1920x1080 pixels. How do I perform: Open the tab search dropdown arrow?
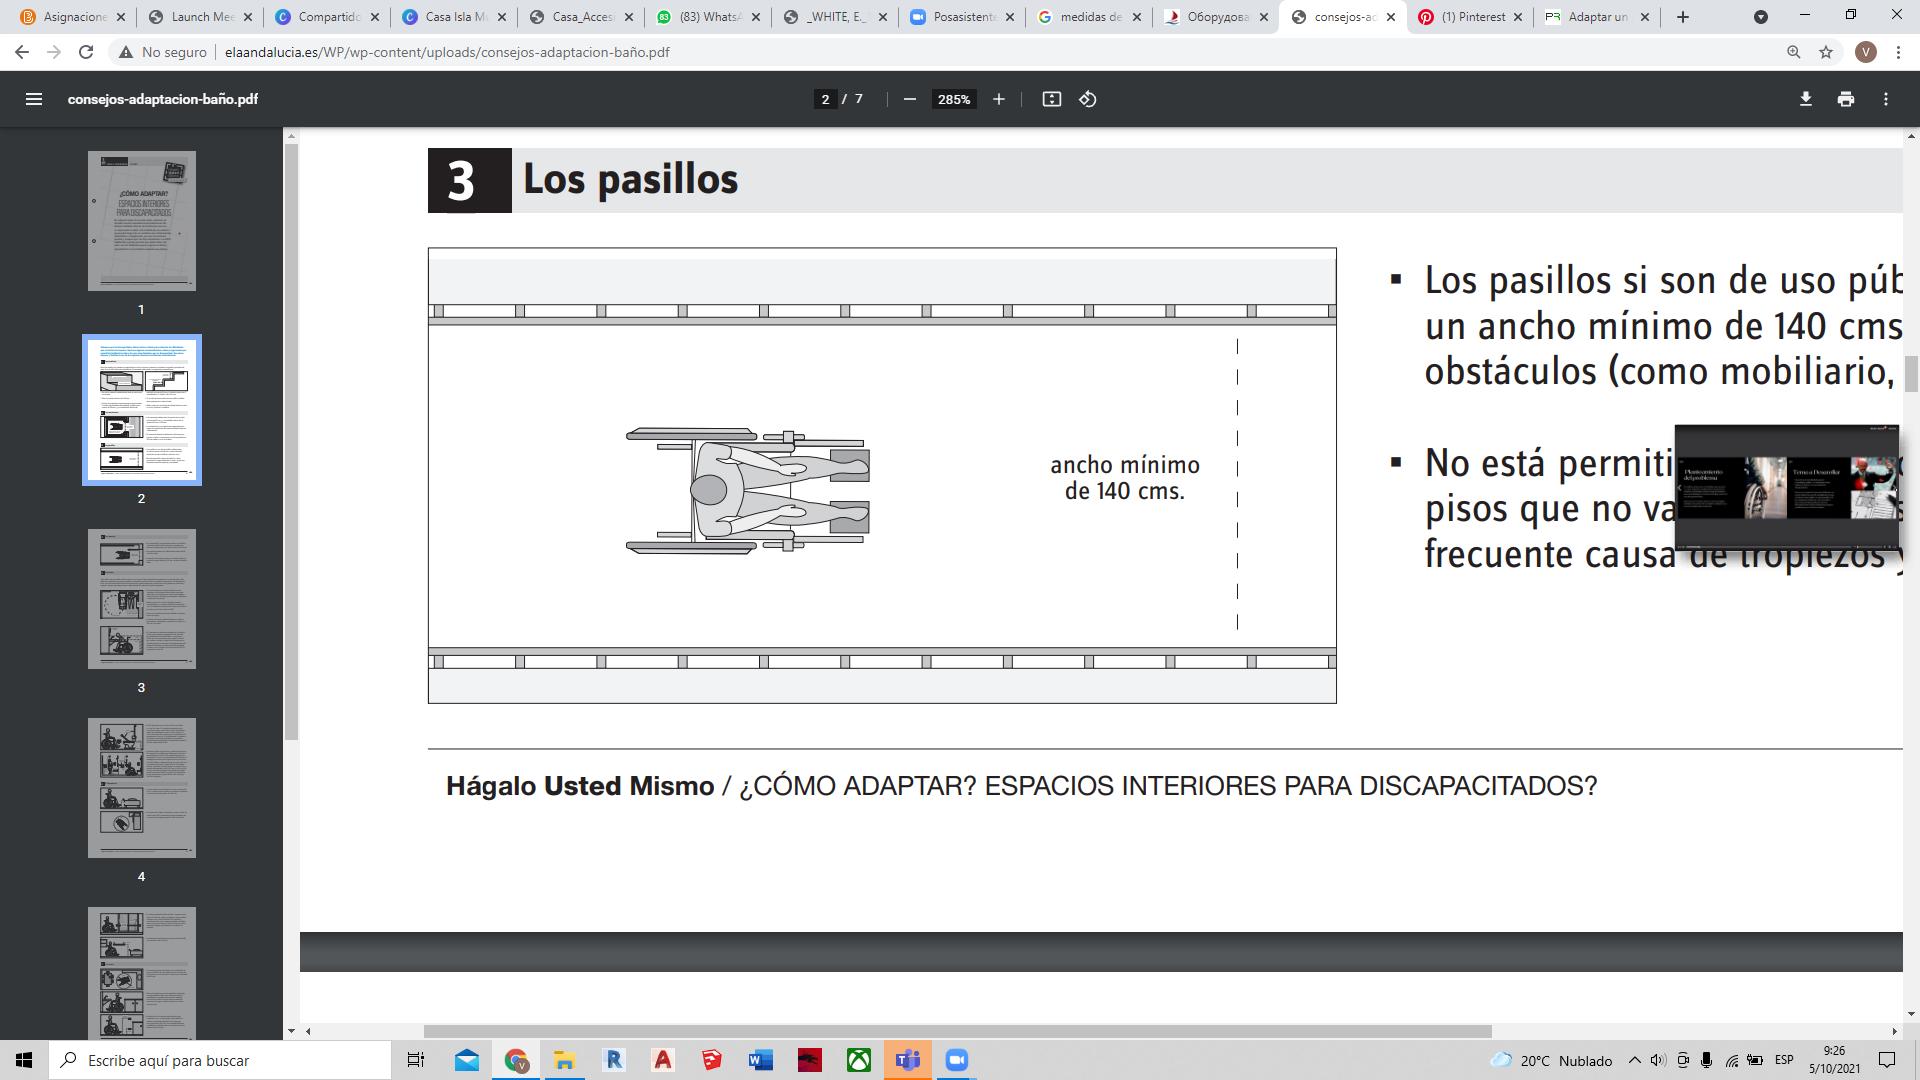(1761, 17)
